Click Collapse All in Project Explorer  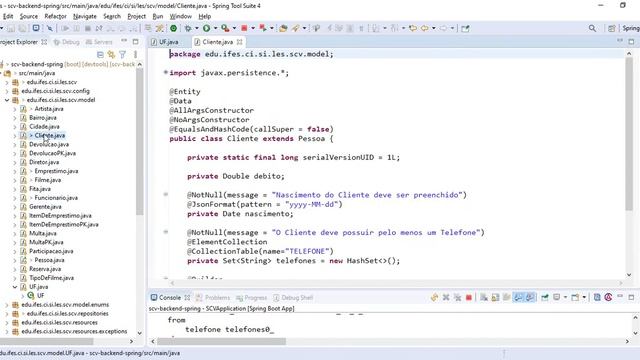100,54
